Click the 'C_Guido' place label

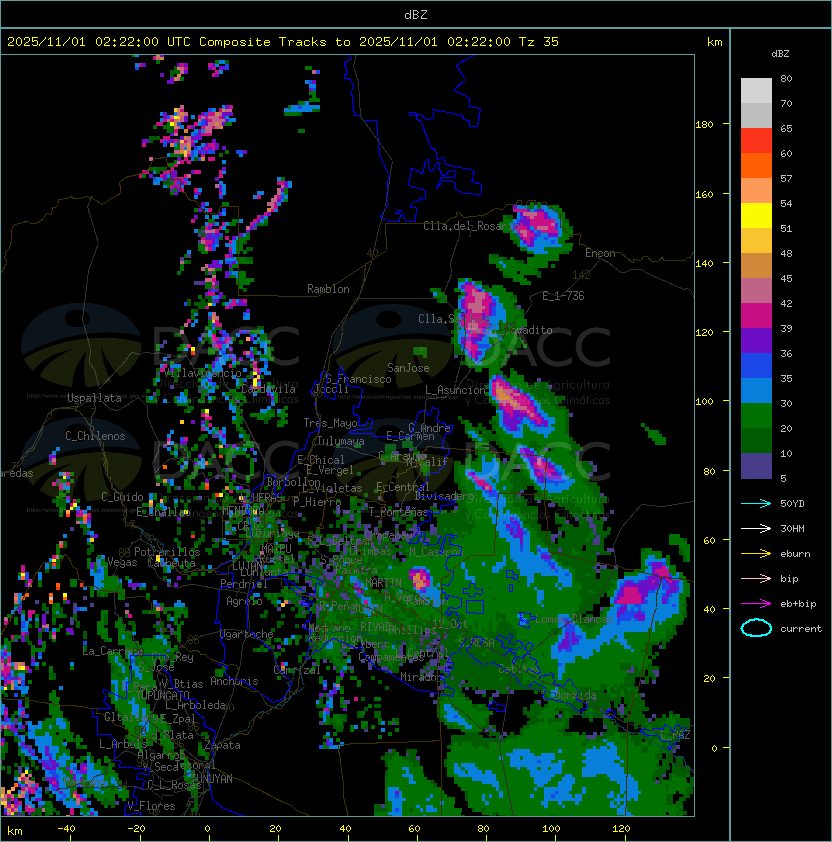[122, 497]
